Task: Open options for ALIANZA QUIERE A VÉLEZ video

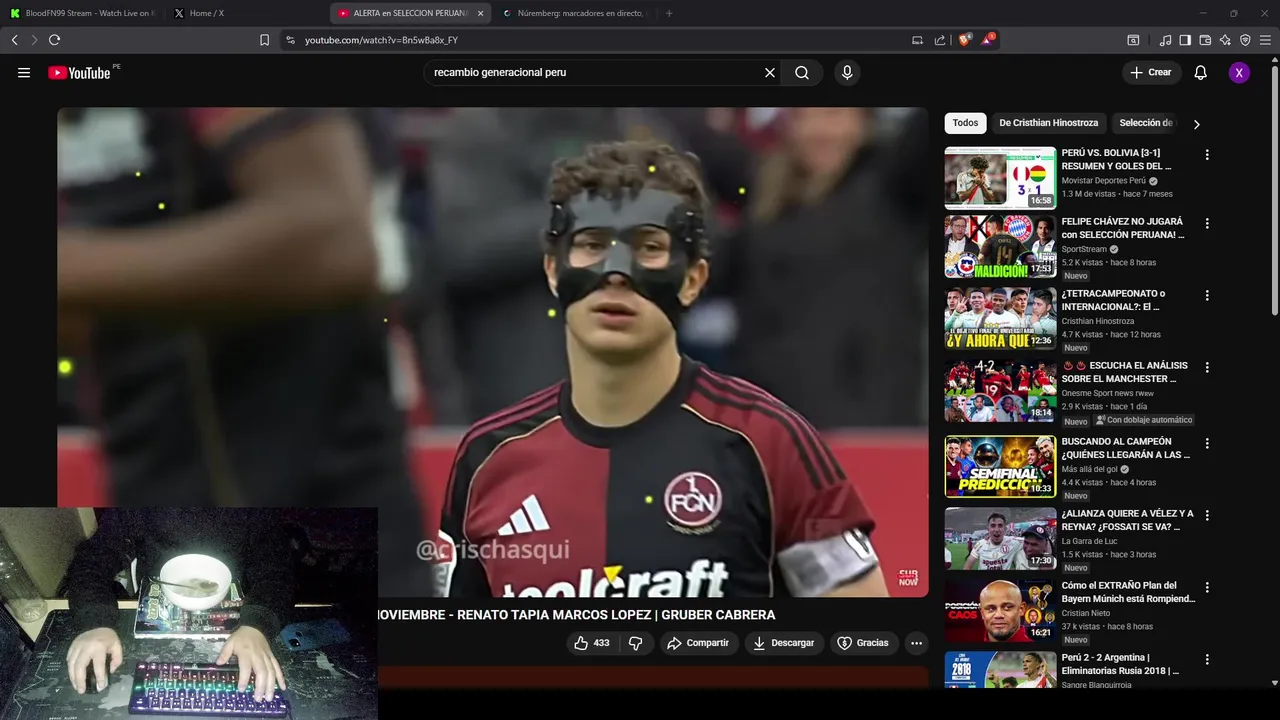Action: click(x=1207, y=515)
